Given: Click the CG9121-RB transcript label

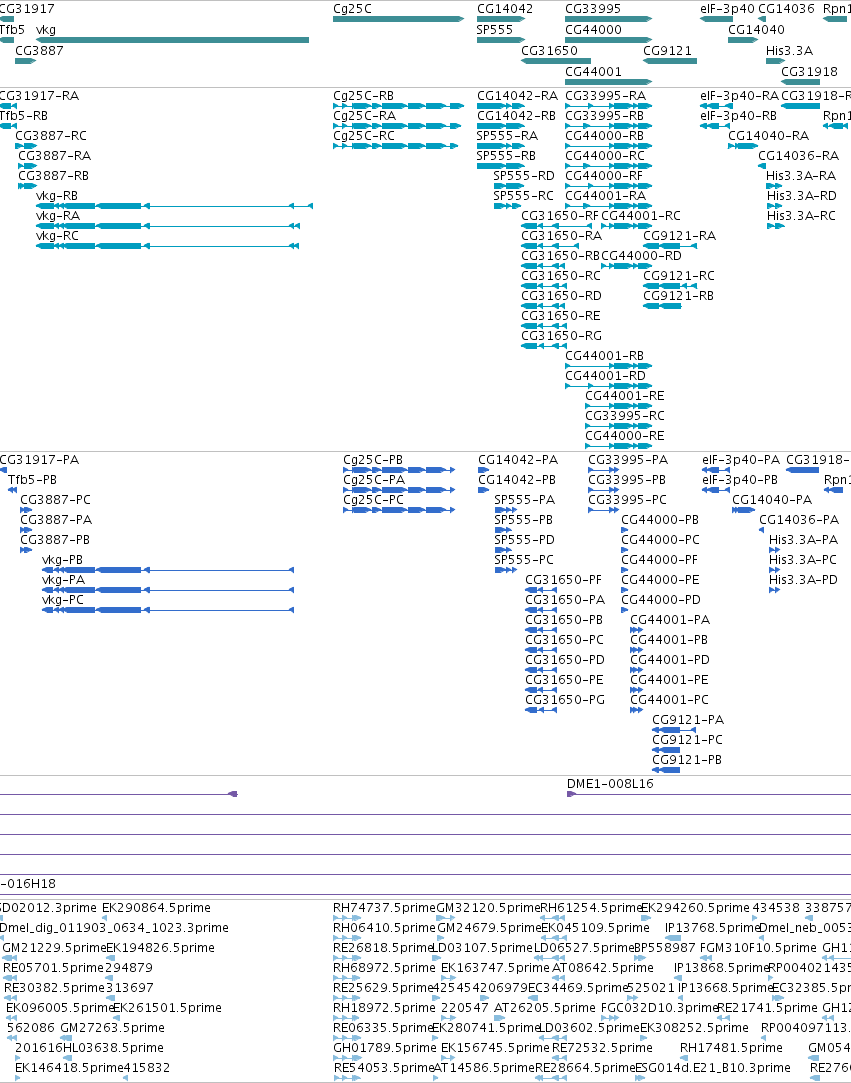Looking at the screenshot, I should pyautogui.click(x=678, y=296).
